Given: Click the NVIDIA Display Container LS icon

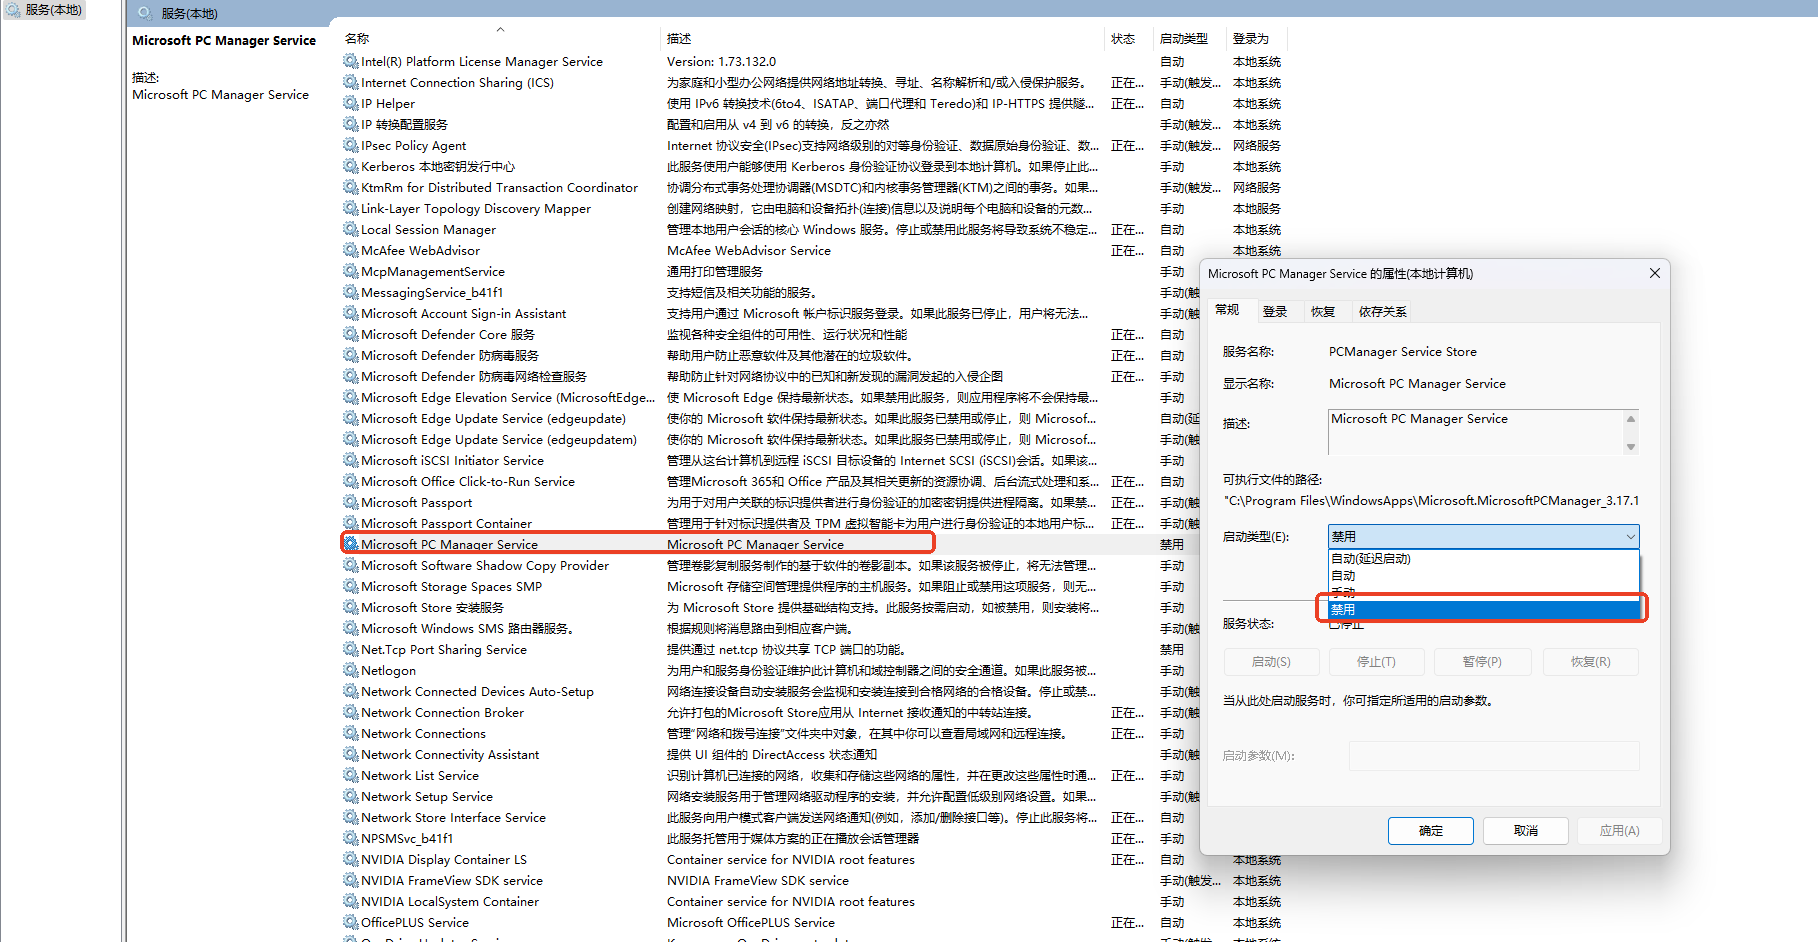Looking at the screenshot, I should coord(350,859).
